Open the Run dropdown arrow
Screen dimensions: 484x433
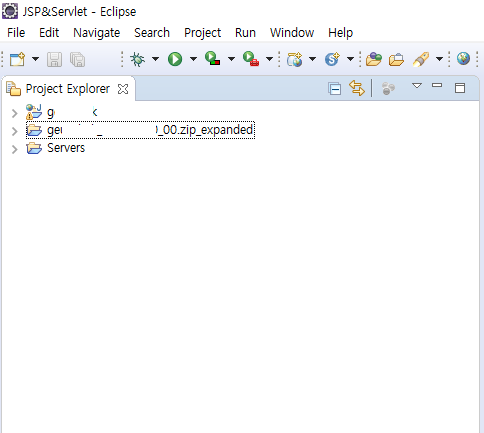coord(193,59)
